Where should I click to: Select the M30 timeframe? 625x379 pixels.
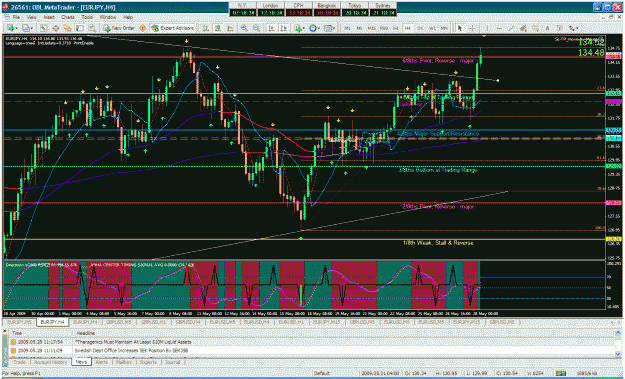[384, 28]
